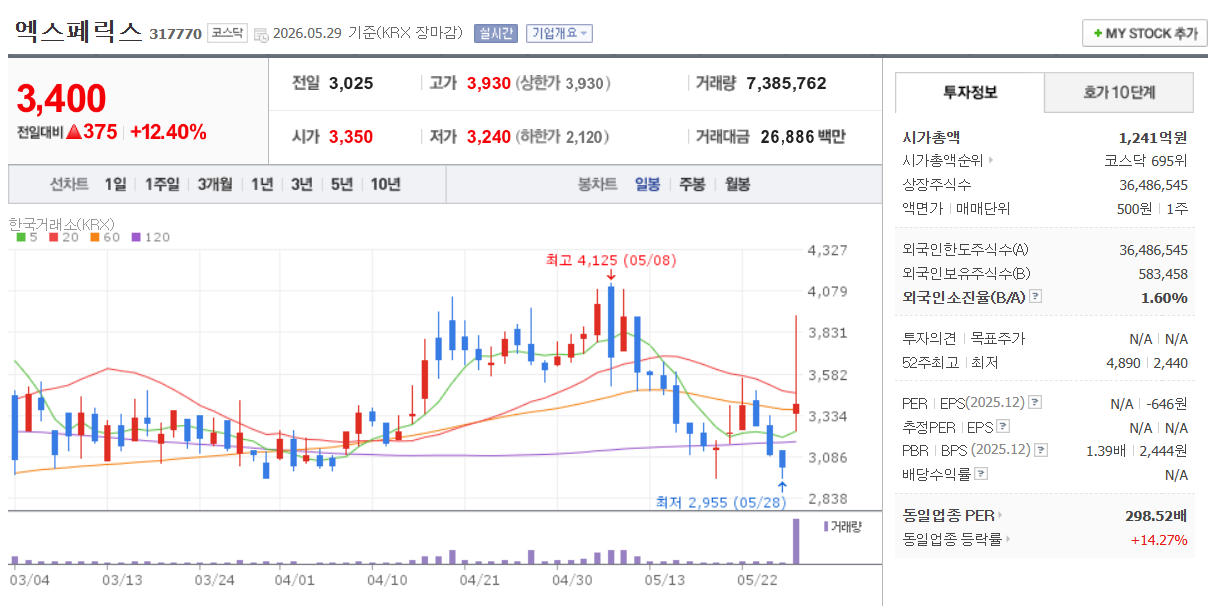Click the 거래량 value 7,385,762
The image size is (1219, 606).
(787, 83)
